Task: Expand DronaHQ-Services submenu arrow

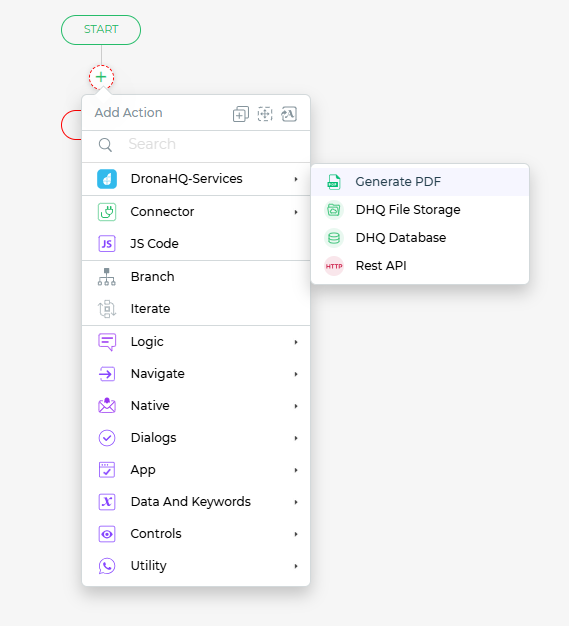Action: [x=296, y=179]
